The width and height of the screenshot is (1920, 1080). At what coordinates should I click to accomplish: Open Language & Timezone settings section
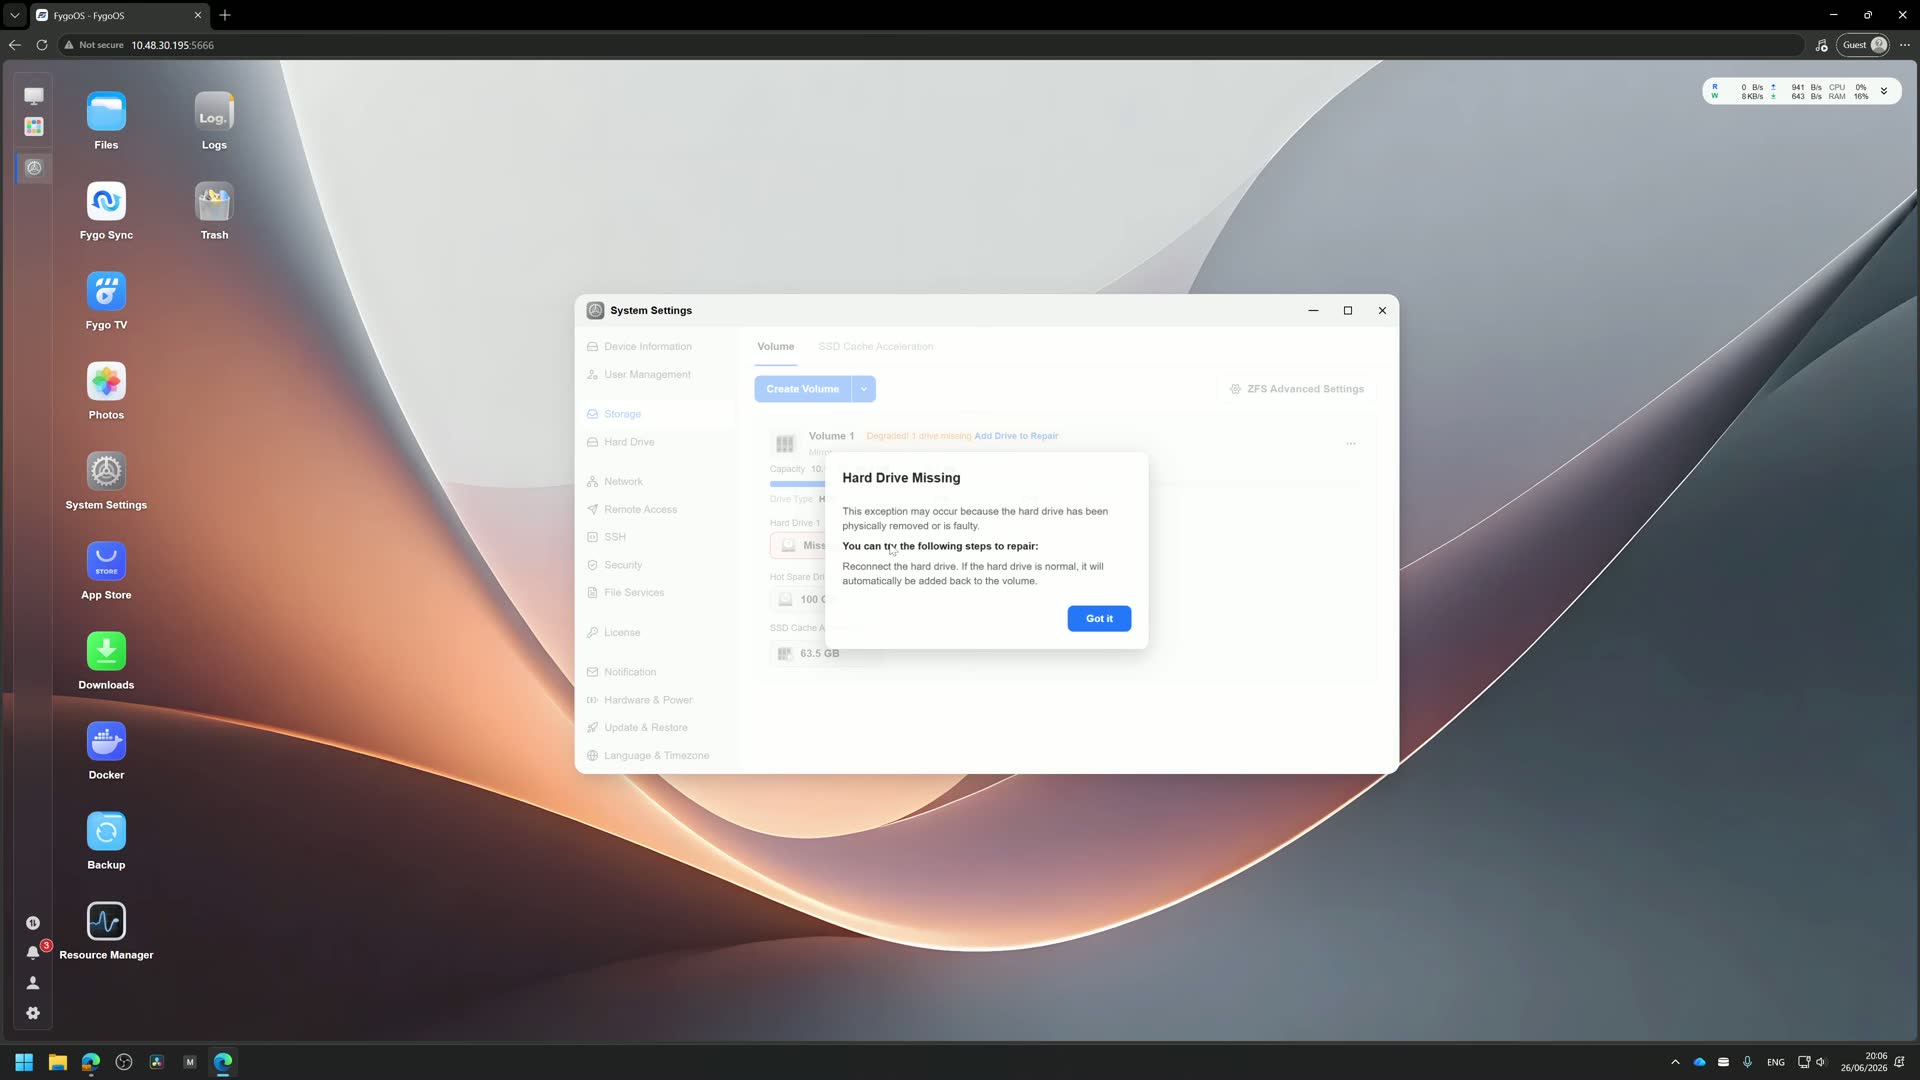point(657,756)
